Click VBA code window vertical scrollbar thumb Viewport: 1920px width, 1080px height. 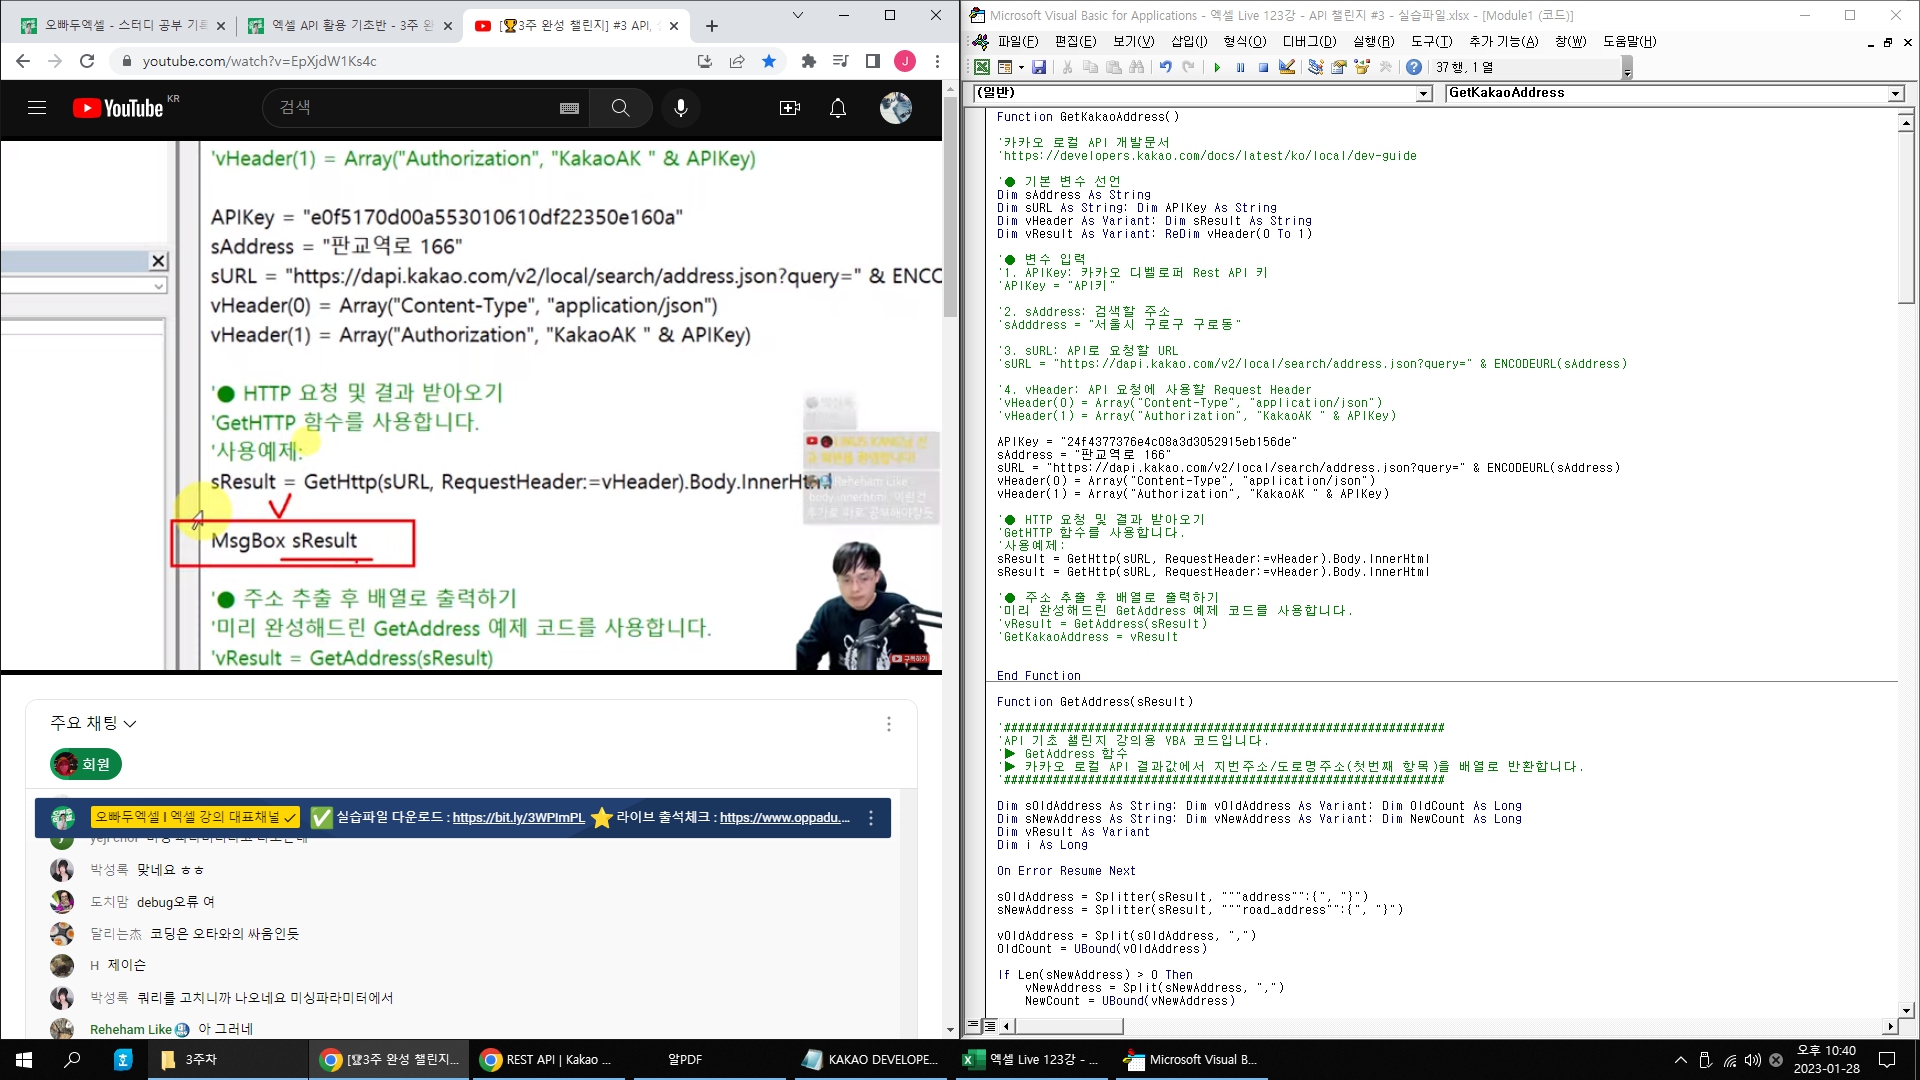click(x=1906, y=217)
